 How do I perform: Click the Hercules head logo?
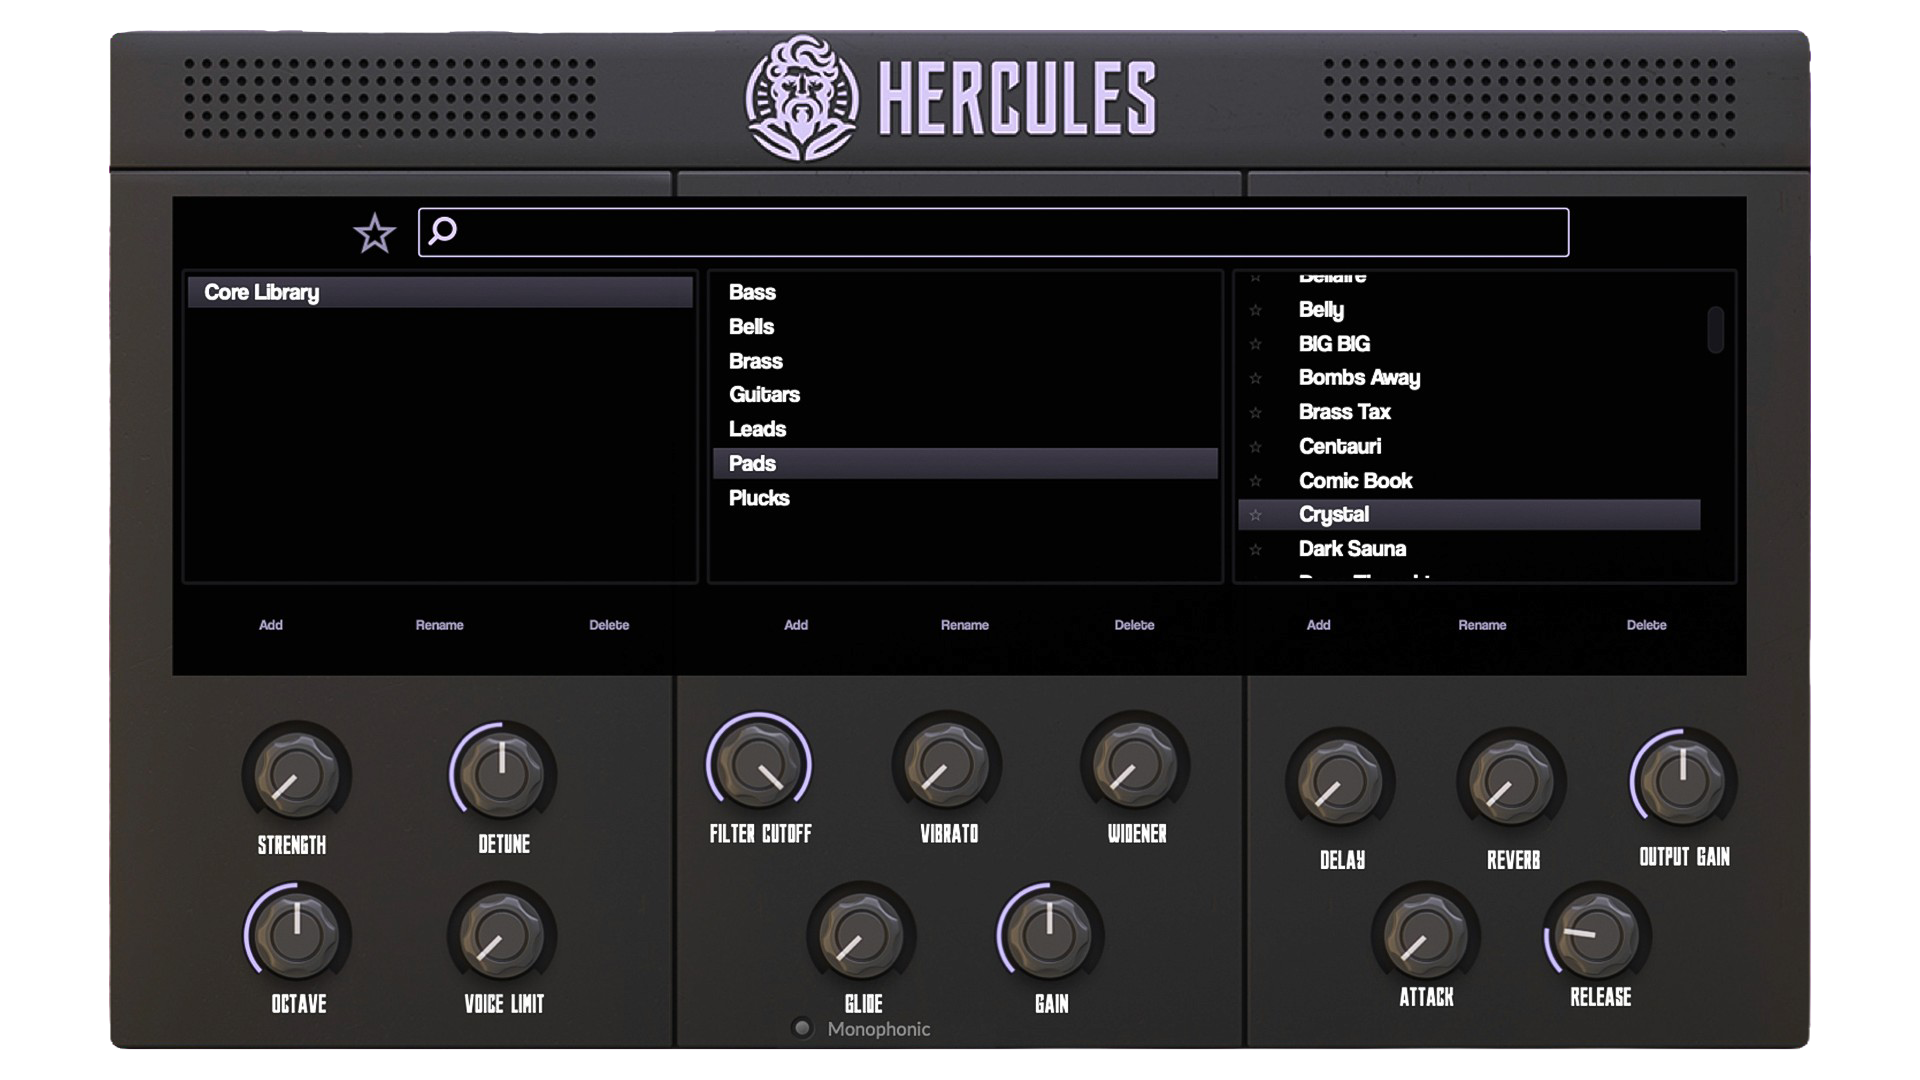(801, 98)
